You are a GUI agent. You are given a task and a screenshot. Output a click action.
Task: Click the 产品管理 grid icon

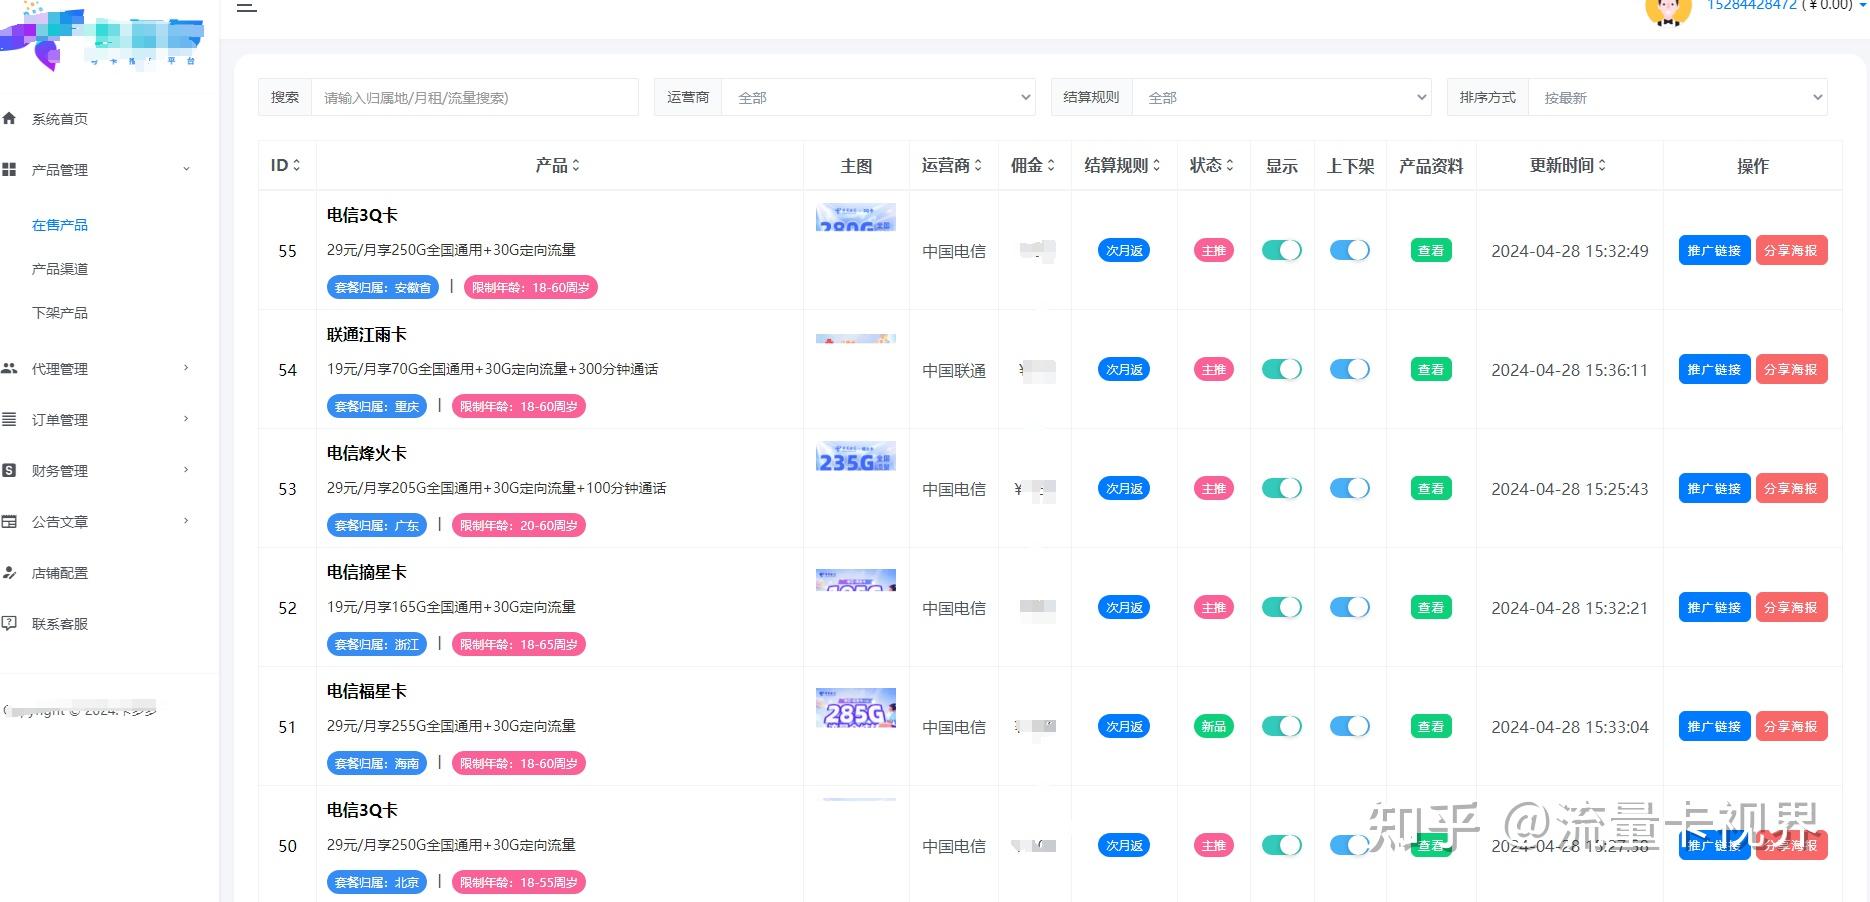coord(9,169)
